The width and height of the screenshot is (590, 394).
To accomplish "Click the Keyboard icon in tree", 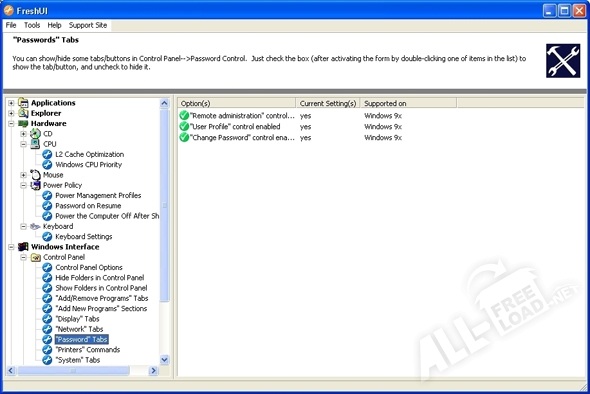I will pos(35,226).
